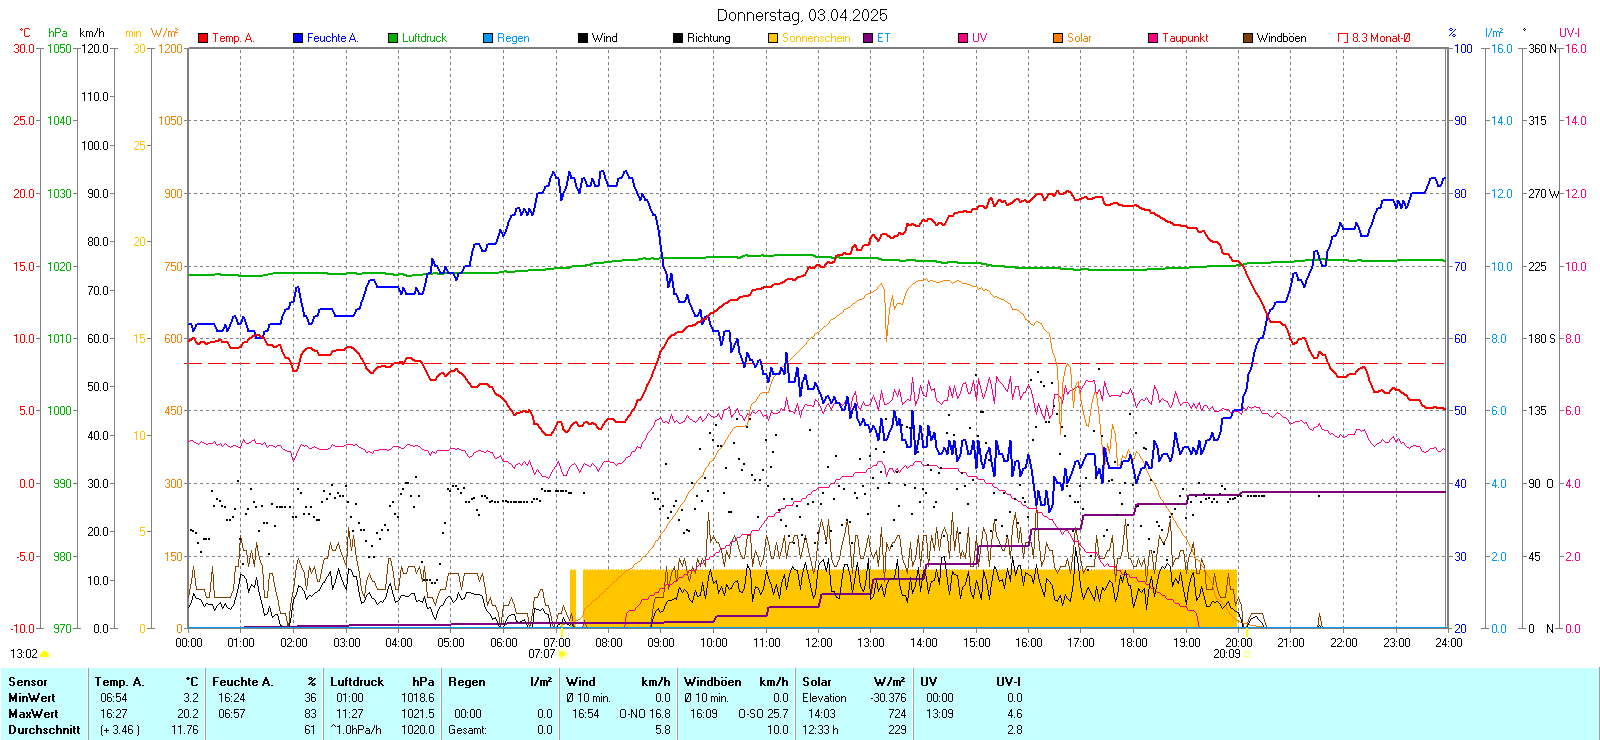Click the Windböen column header in table
This screenshot has width=1600, height=740.
click(x=713, y=682)
